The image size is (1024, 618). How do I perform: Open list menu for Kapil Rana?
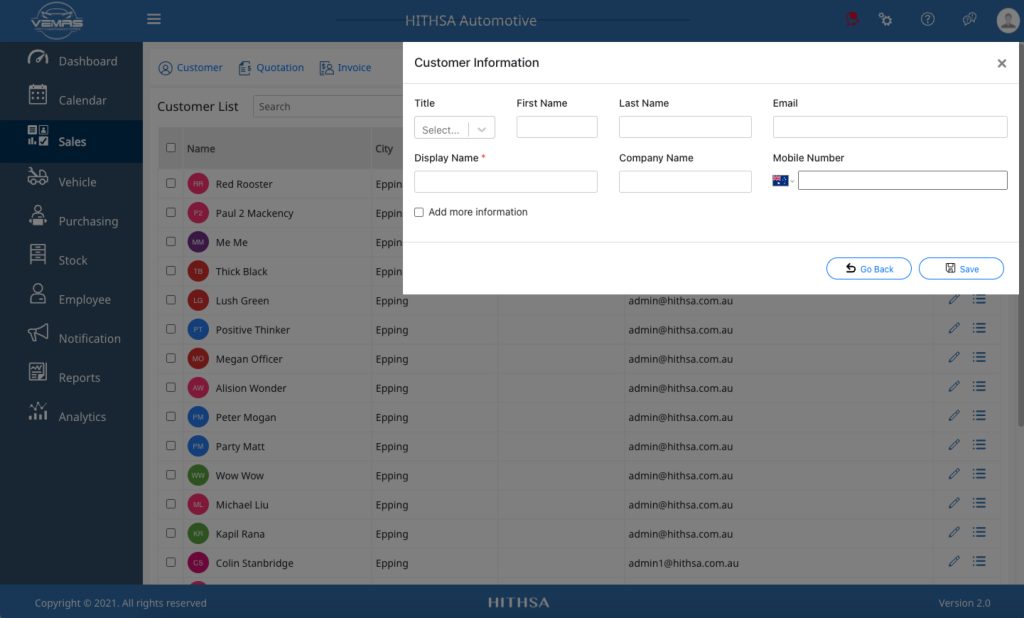point(979,532)
